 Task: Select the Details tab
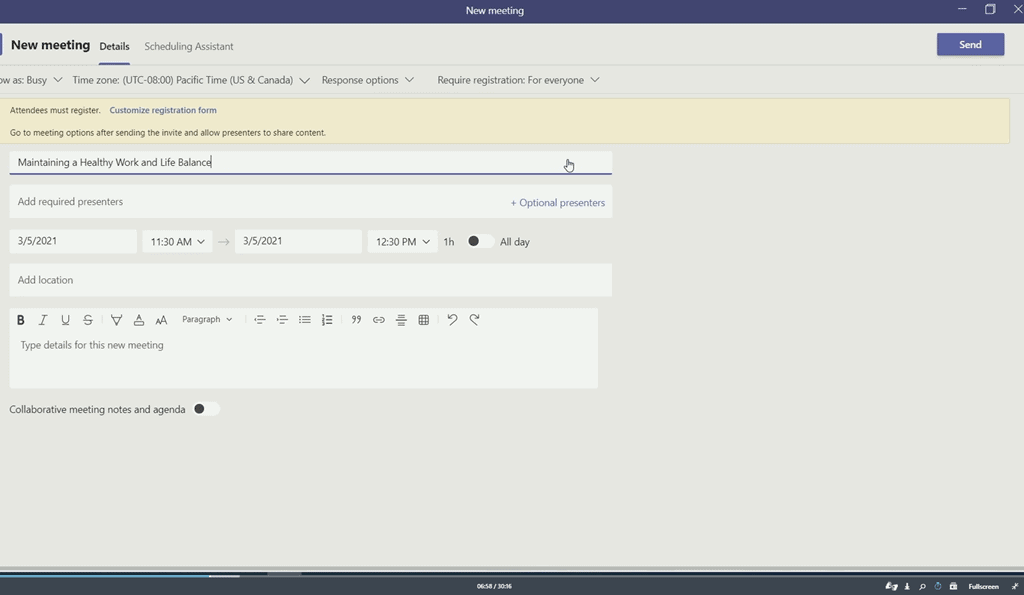click(114, 47)
